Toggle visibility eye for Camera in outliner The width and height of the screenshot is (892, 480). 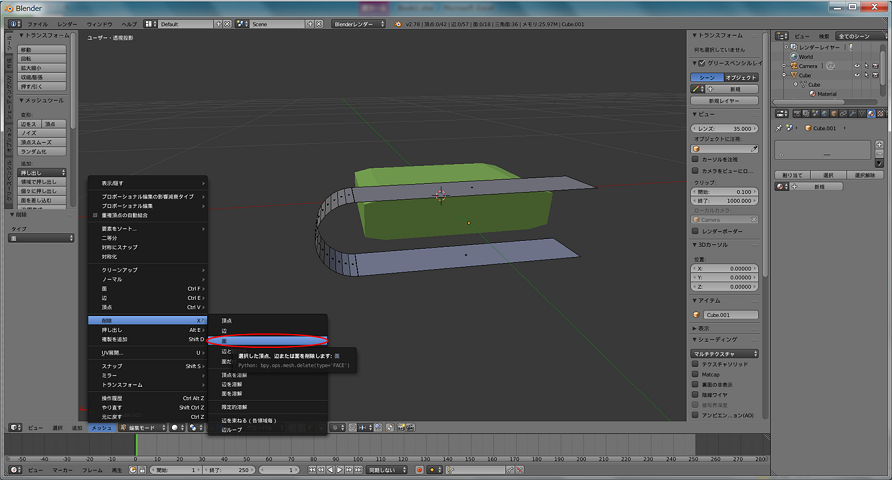pos(858,66)
